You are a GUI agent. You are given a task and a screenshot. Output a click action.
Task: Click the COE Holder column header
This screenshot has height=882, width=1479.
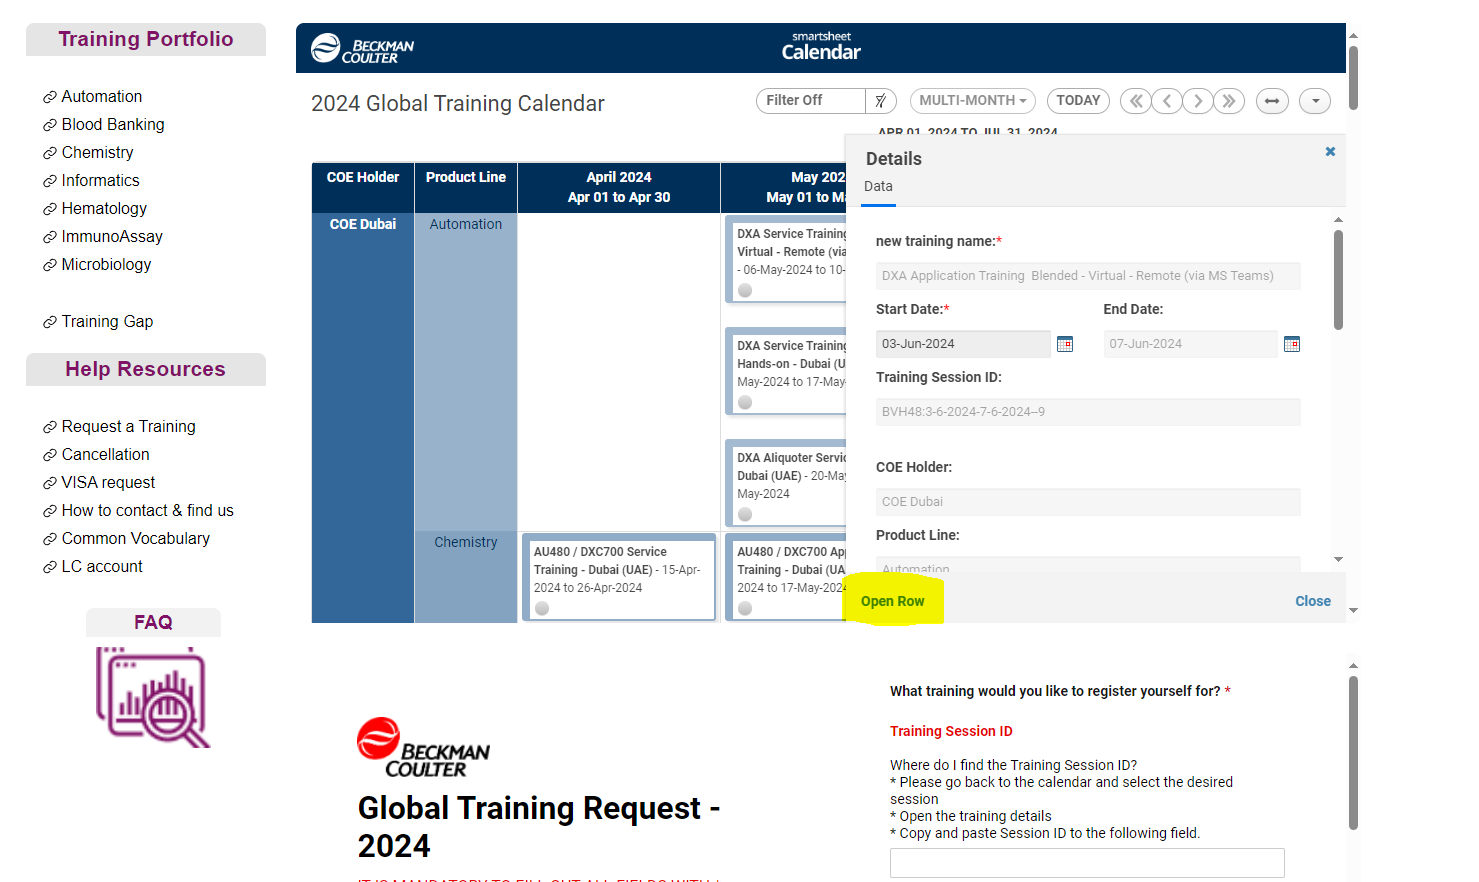point(363,187)
